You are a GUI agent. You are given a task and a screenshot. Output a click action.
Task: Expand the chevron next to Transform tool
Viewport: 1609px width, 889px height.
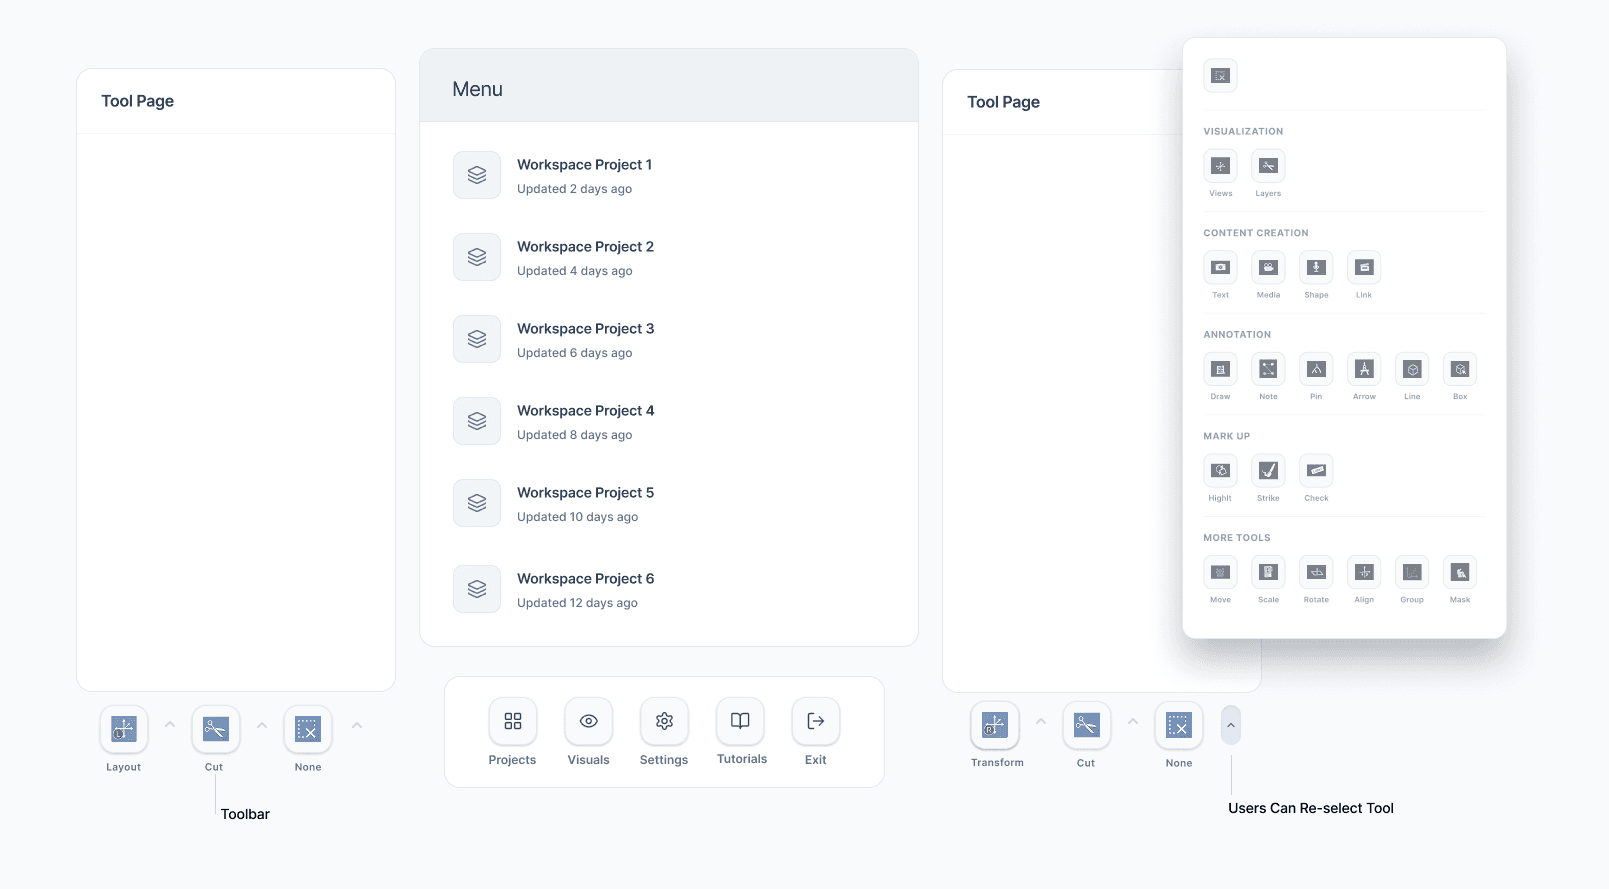(1041, 721)
